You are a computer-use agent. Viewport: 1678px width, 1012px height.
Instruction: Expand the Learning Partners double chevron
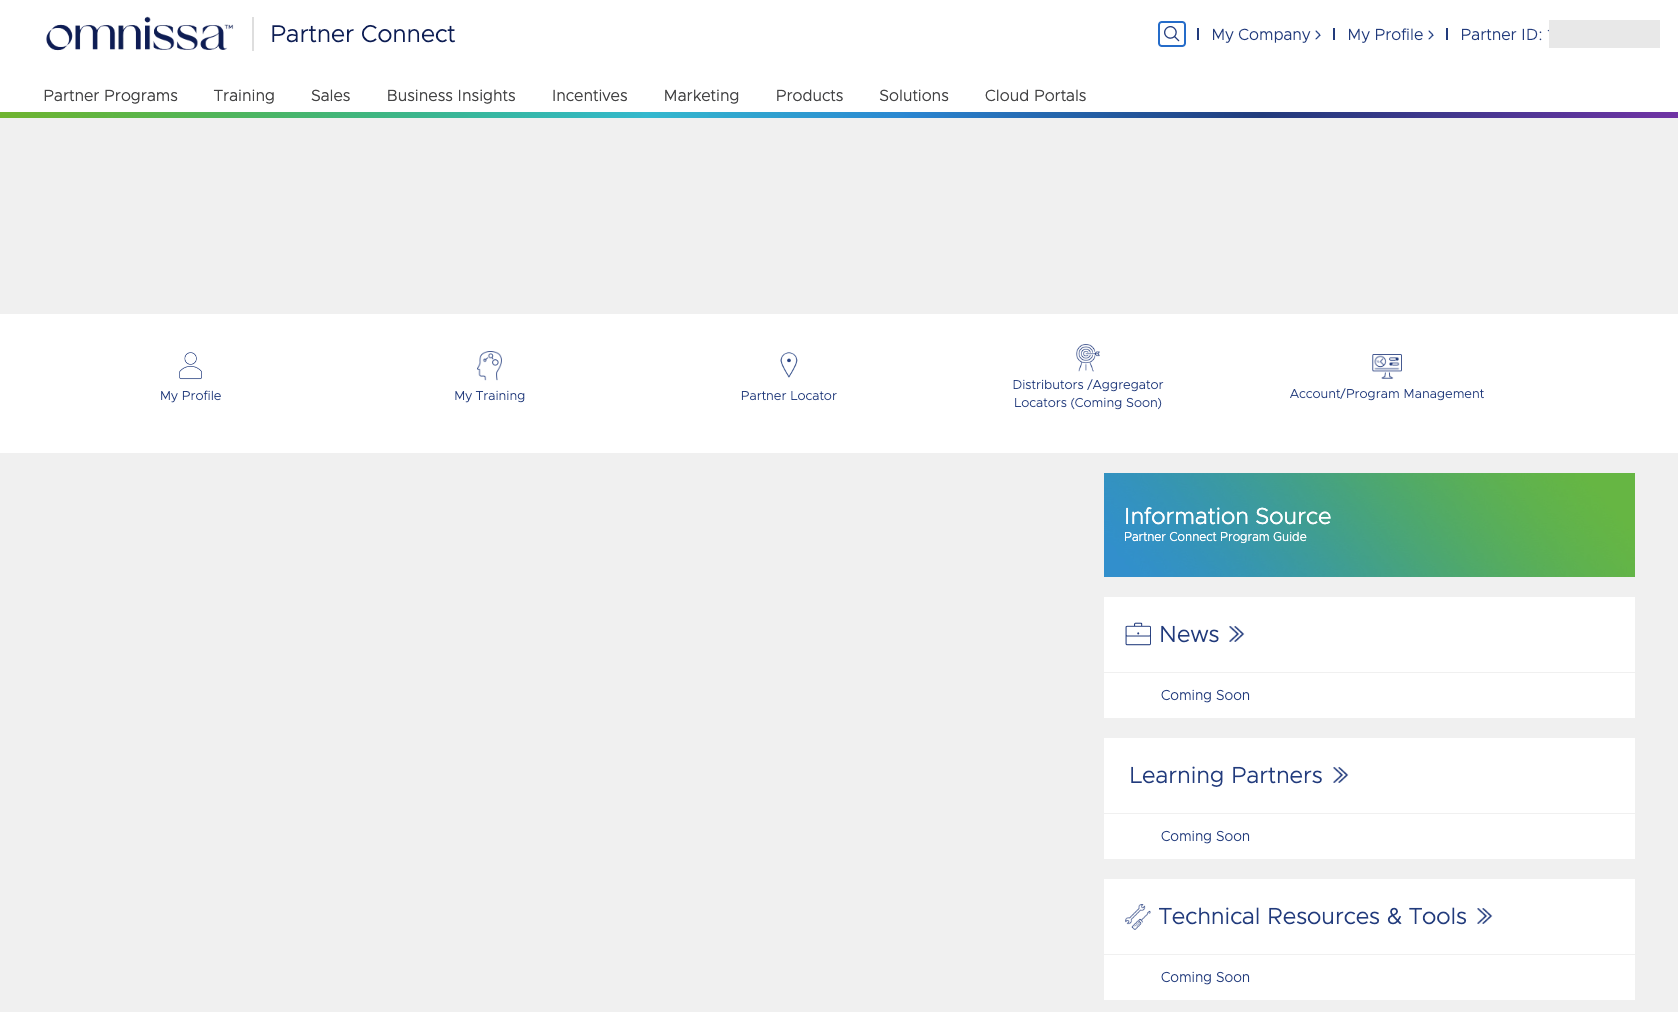1341,776
